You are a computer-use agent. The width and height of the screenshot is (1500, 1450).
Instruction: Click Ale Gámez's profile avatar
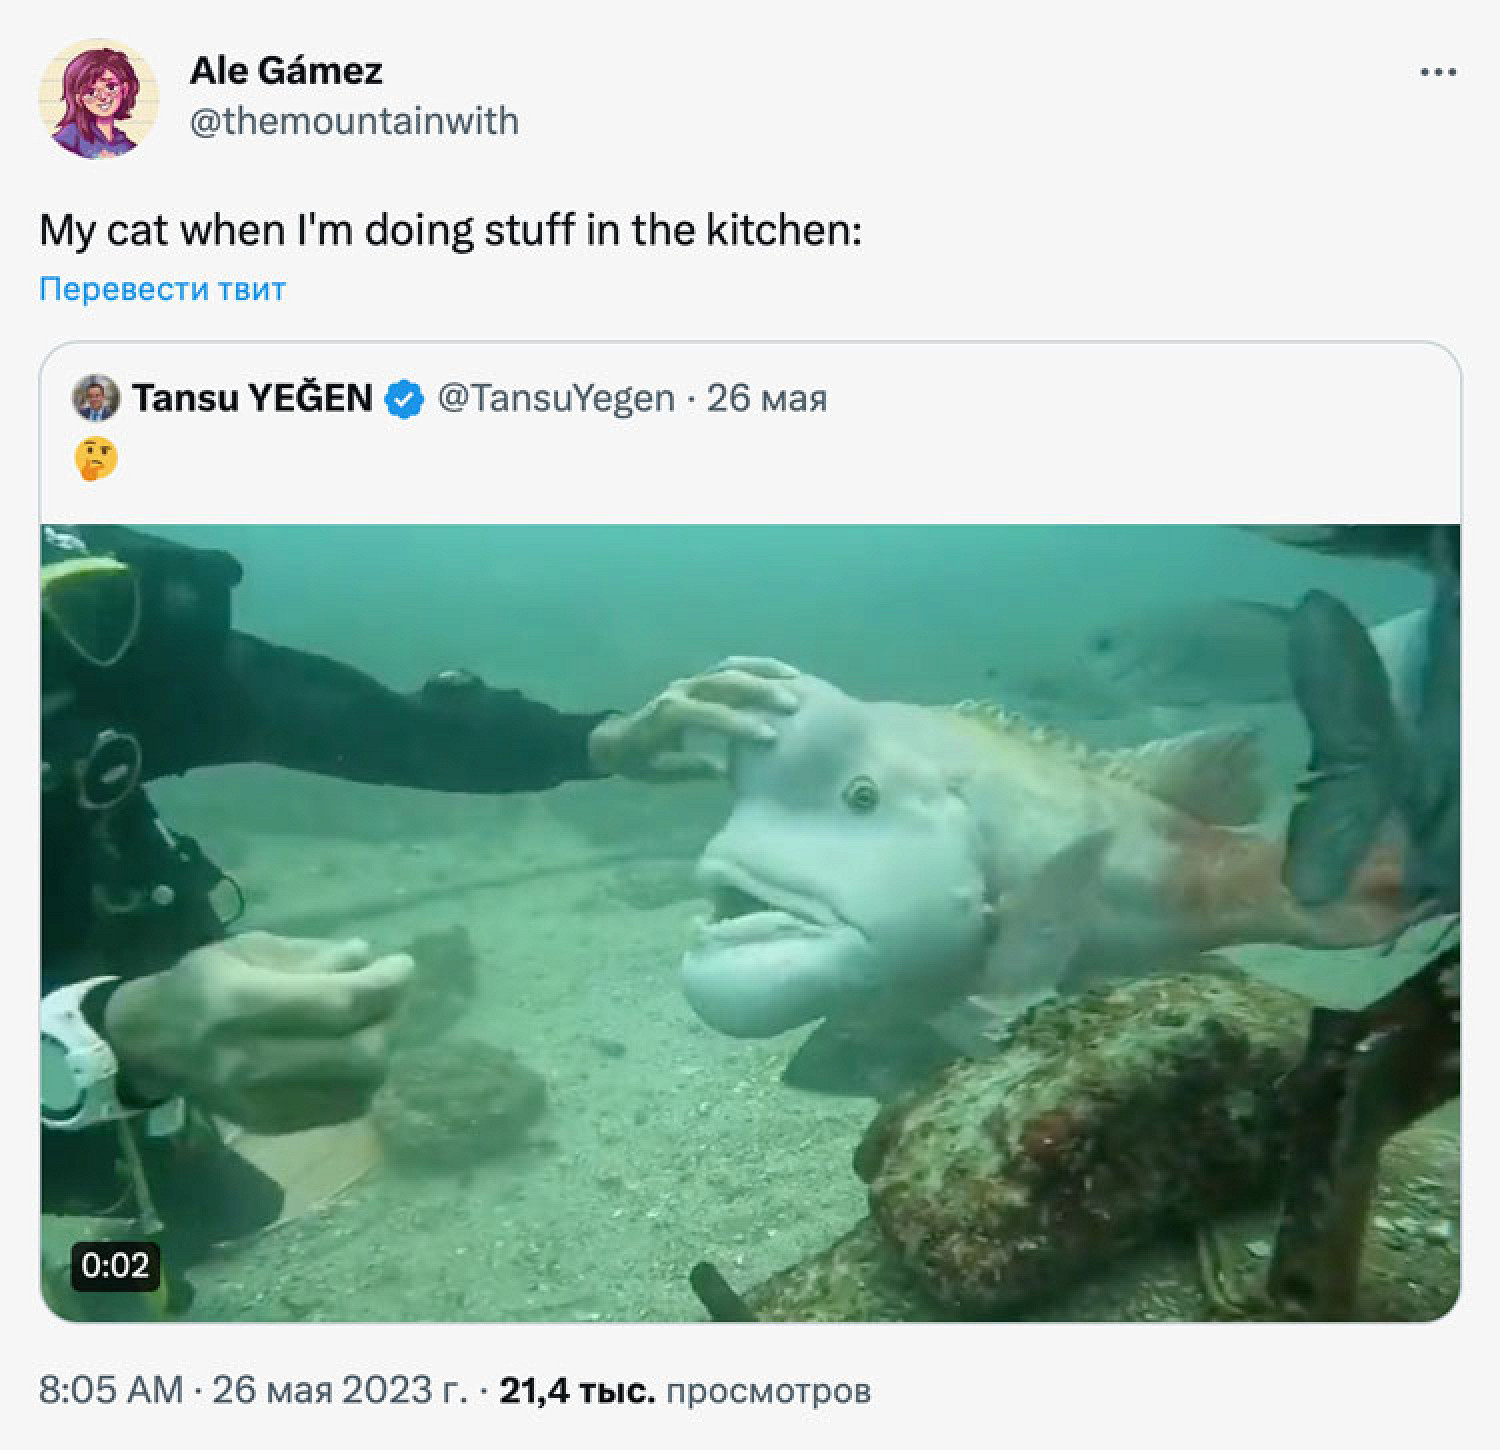[x=98, y=98]
